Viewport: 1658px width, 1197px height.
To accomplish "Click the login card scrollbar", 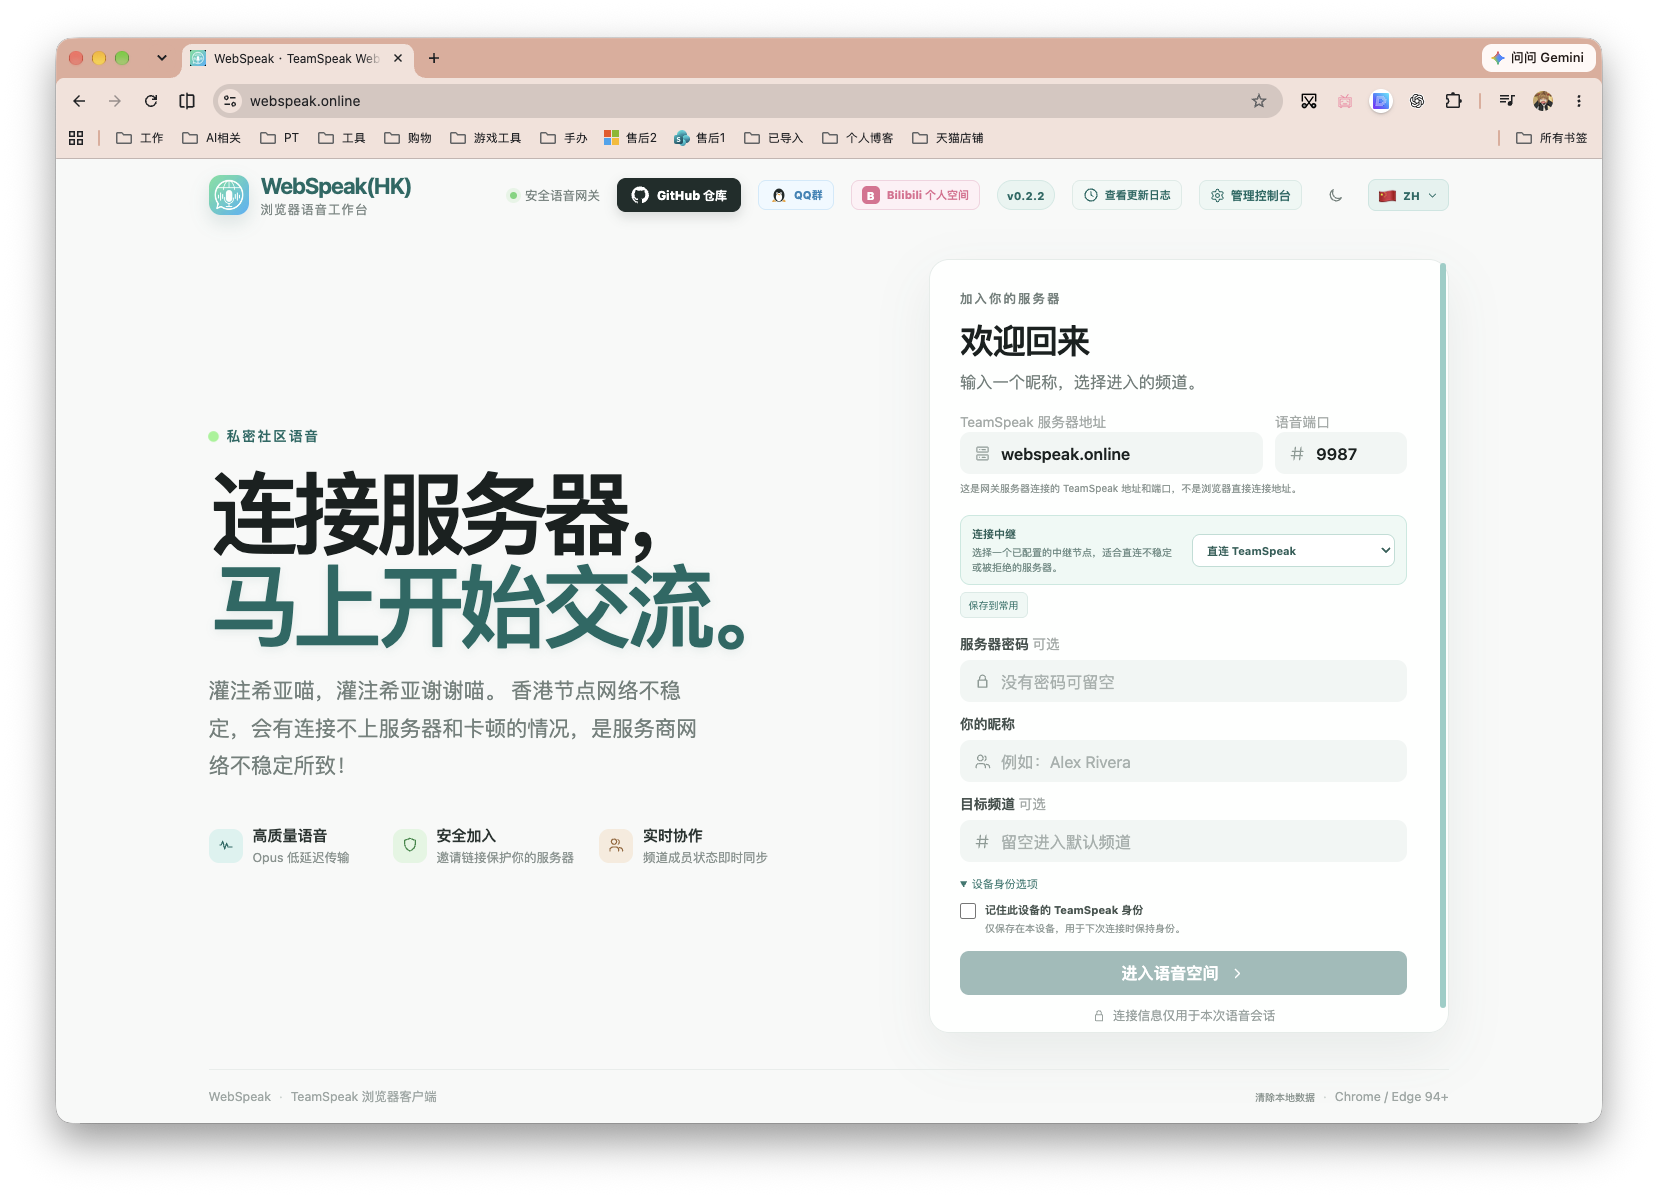I will pos(1442,634).
